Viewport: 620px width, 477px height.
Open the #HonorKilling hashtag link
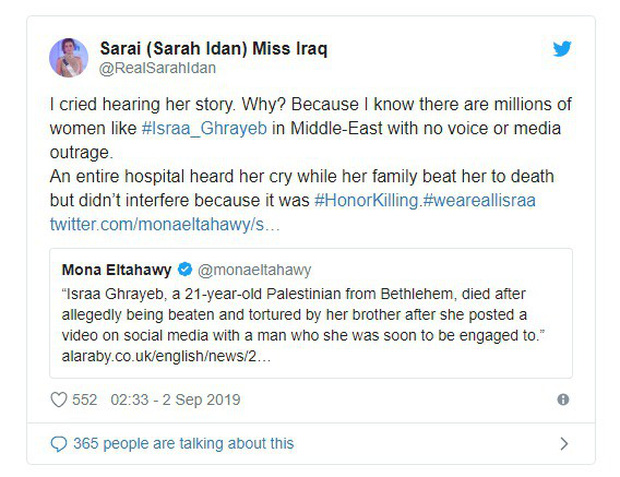pyautogui.click(x=368, y=200)
